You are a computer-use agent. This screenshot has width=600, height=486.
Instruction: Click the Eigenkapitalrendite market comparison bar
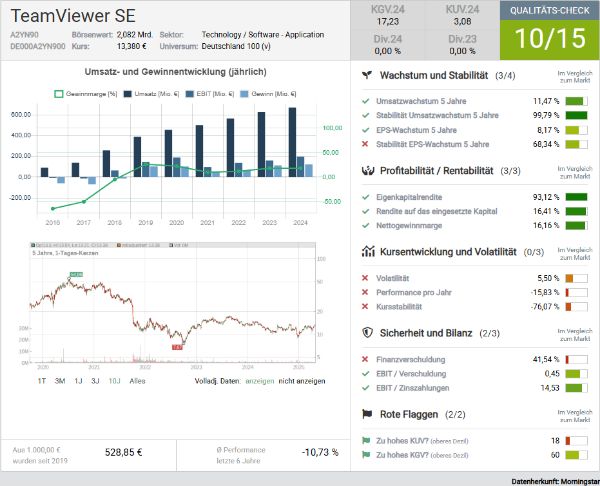coord(576,197)
